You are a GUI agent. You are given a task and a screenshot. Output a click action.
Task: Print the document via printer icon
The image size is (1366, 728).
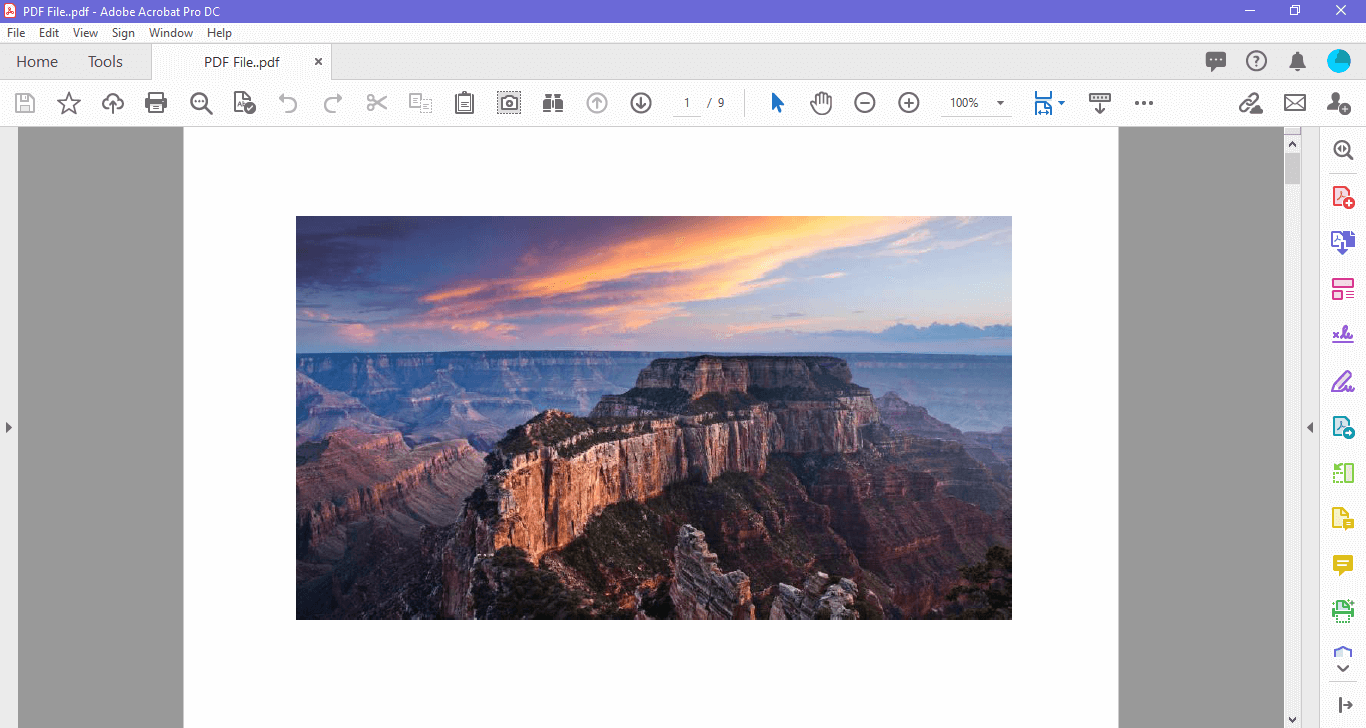coord(156,103)
